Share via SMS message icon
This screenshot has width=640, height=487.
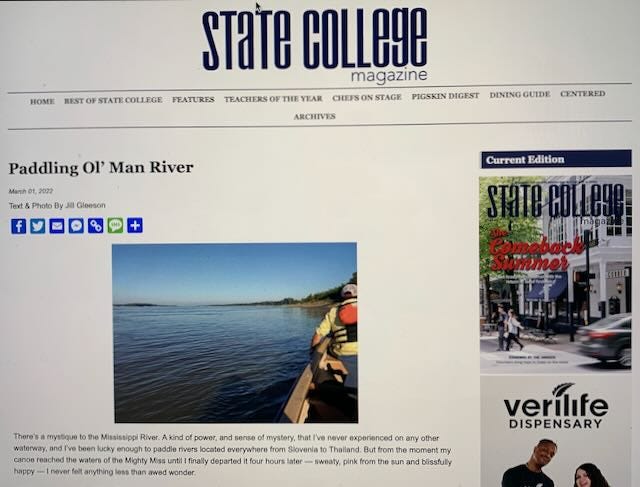pyautogui.click(x=115, y=225)
